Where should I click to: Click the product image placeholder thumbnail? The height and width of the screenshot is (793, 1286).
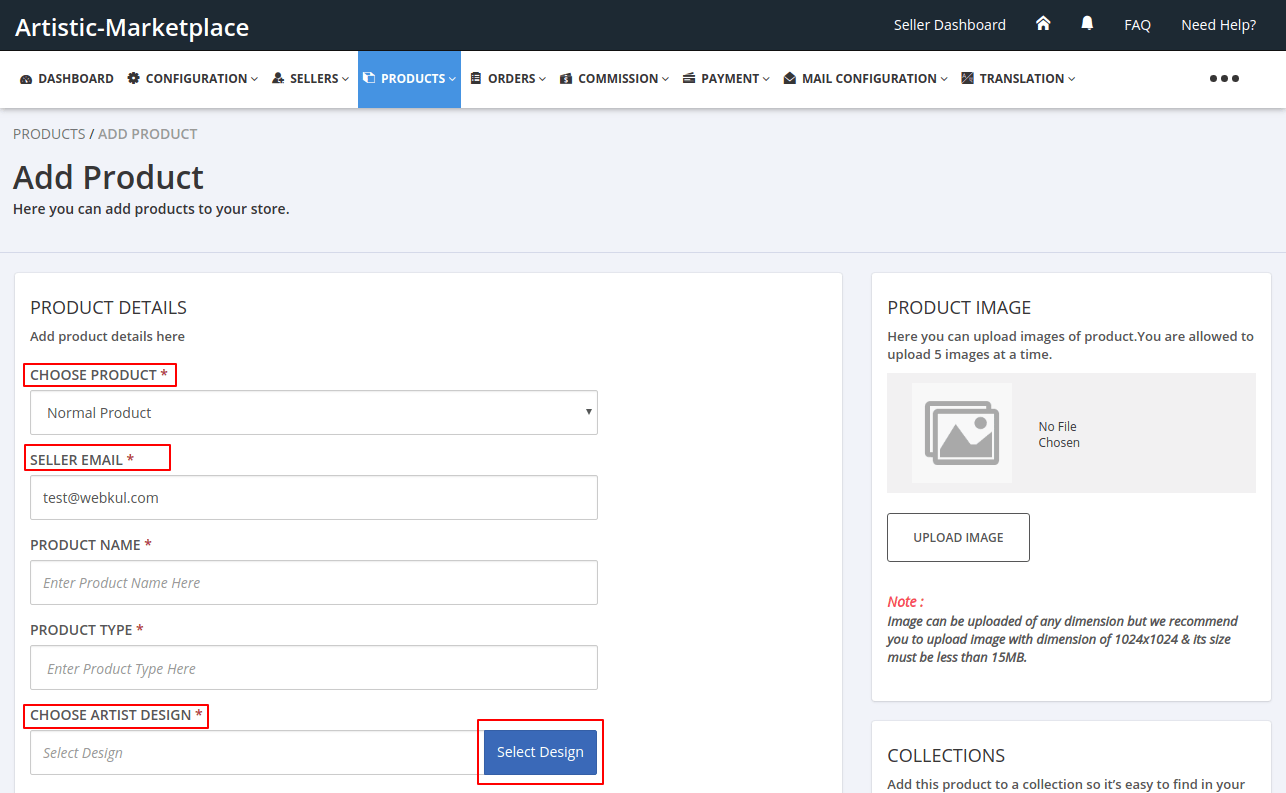point(961,433)
